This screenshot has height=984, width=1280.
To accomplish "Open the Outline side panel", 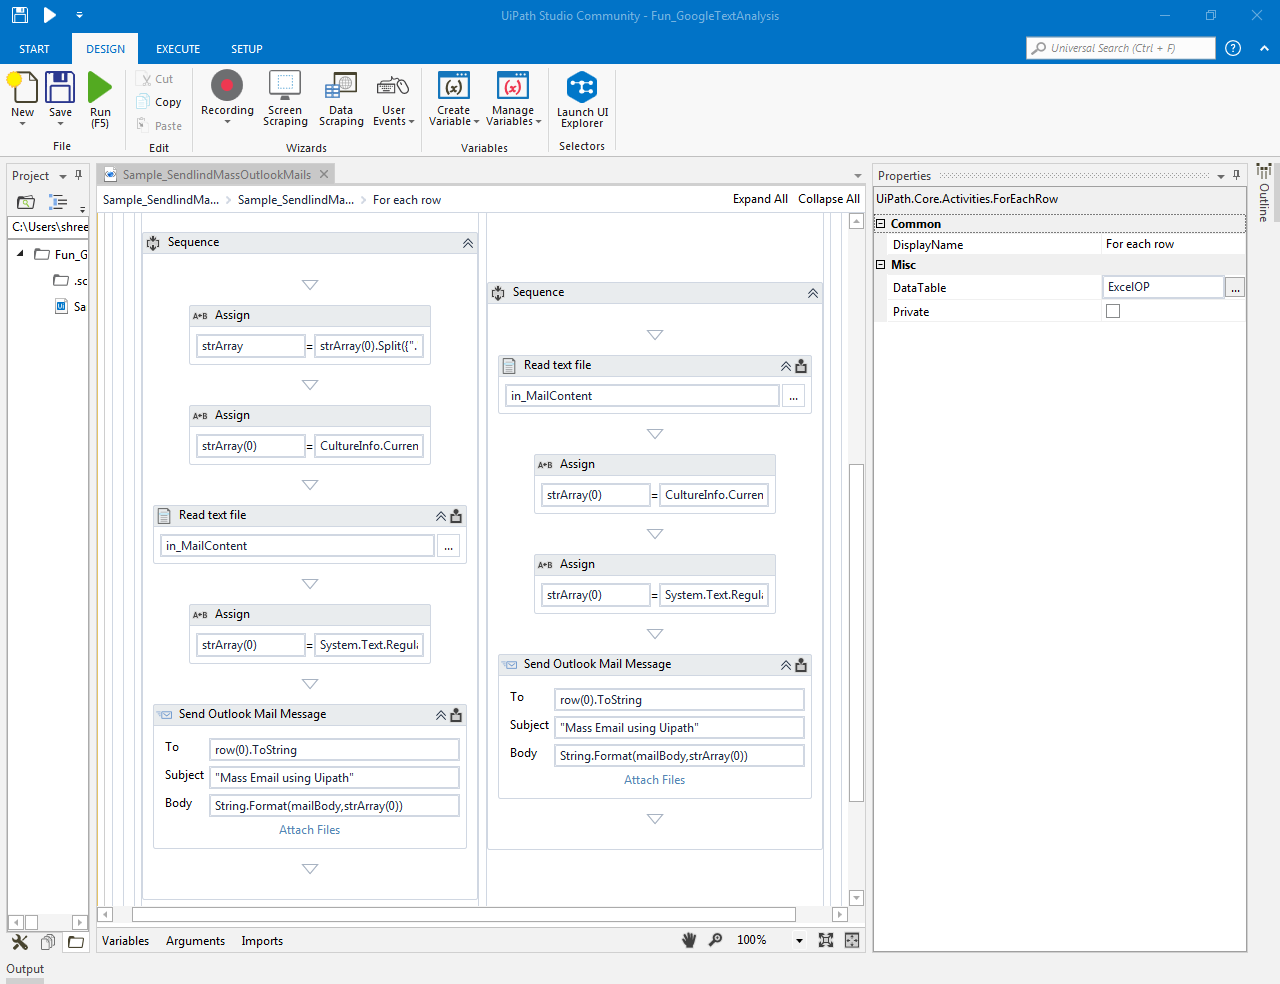I will [x=1264, y=193].
